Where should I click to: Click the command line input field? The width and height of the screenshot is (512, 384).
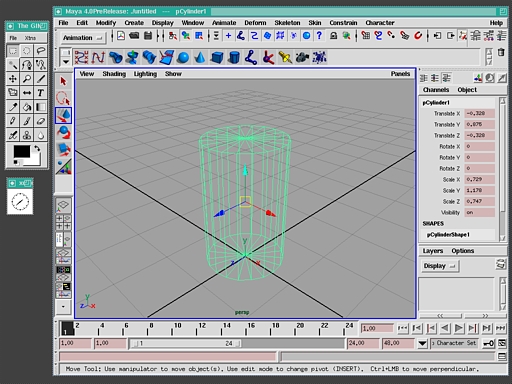[x=168, y=357]
